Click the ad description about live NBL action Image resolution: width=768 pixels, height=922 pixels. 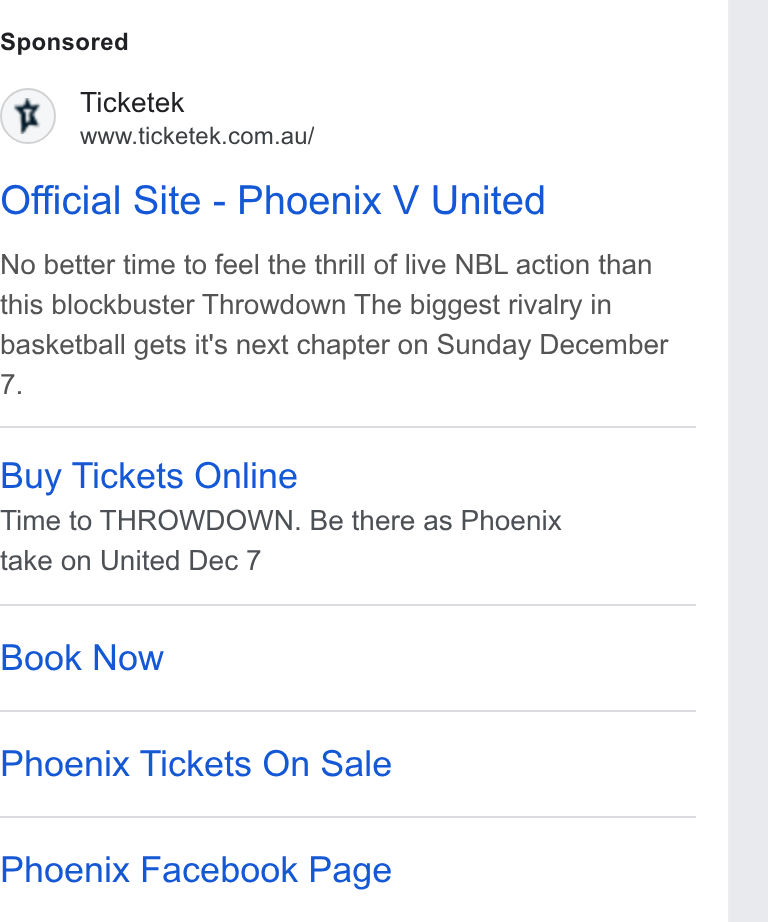pyautogui.click(x=334, y=325)
